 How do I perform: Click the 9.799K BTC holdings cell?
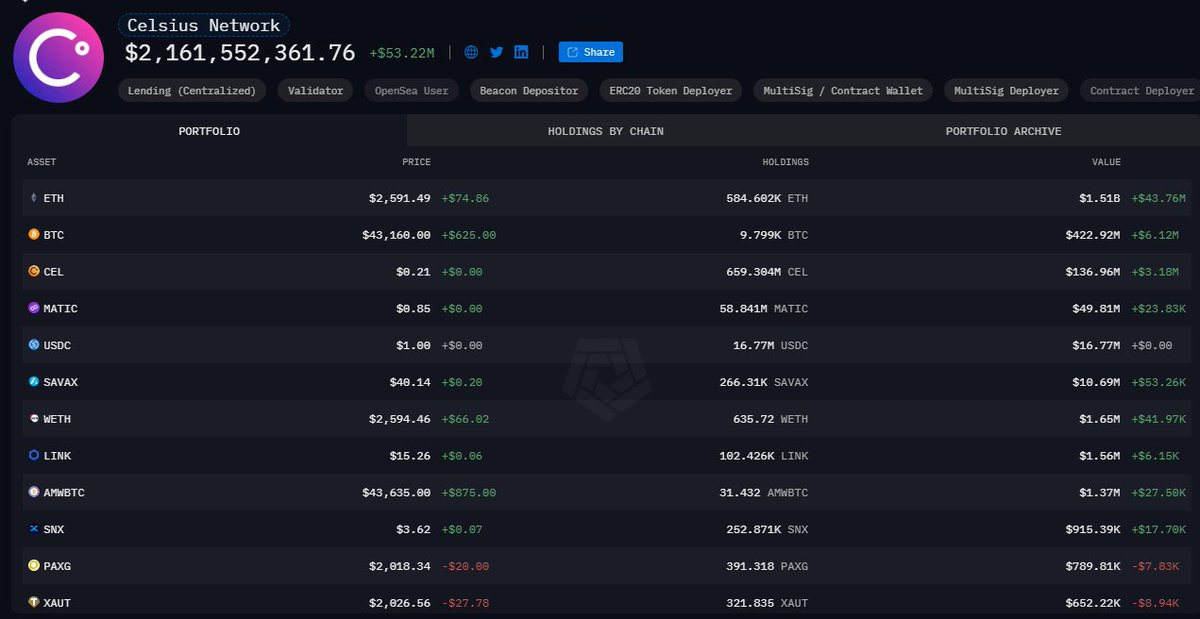774,235
